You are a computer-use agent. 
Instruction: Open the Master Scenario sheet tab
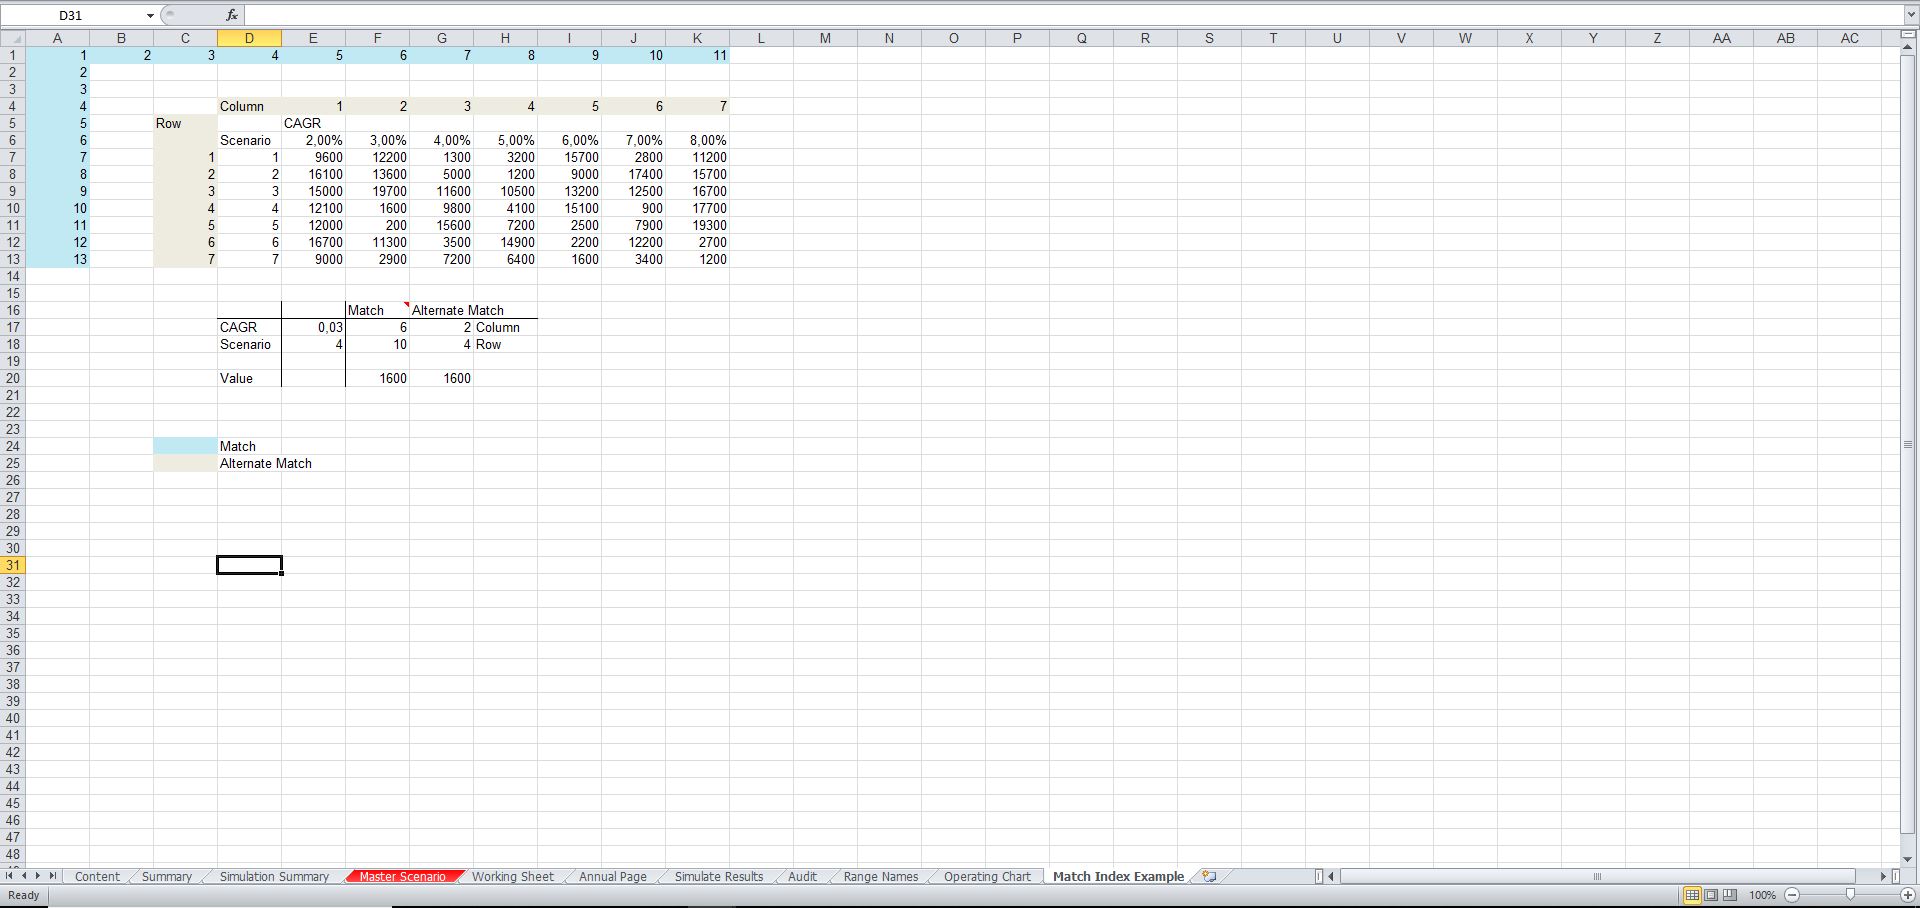[402, 877]
